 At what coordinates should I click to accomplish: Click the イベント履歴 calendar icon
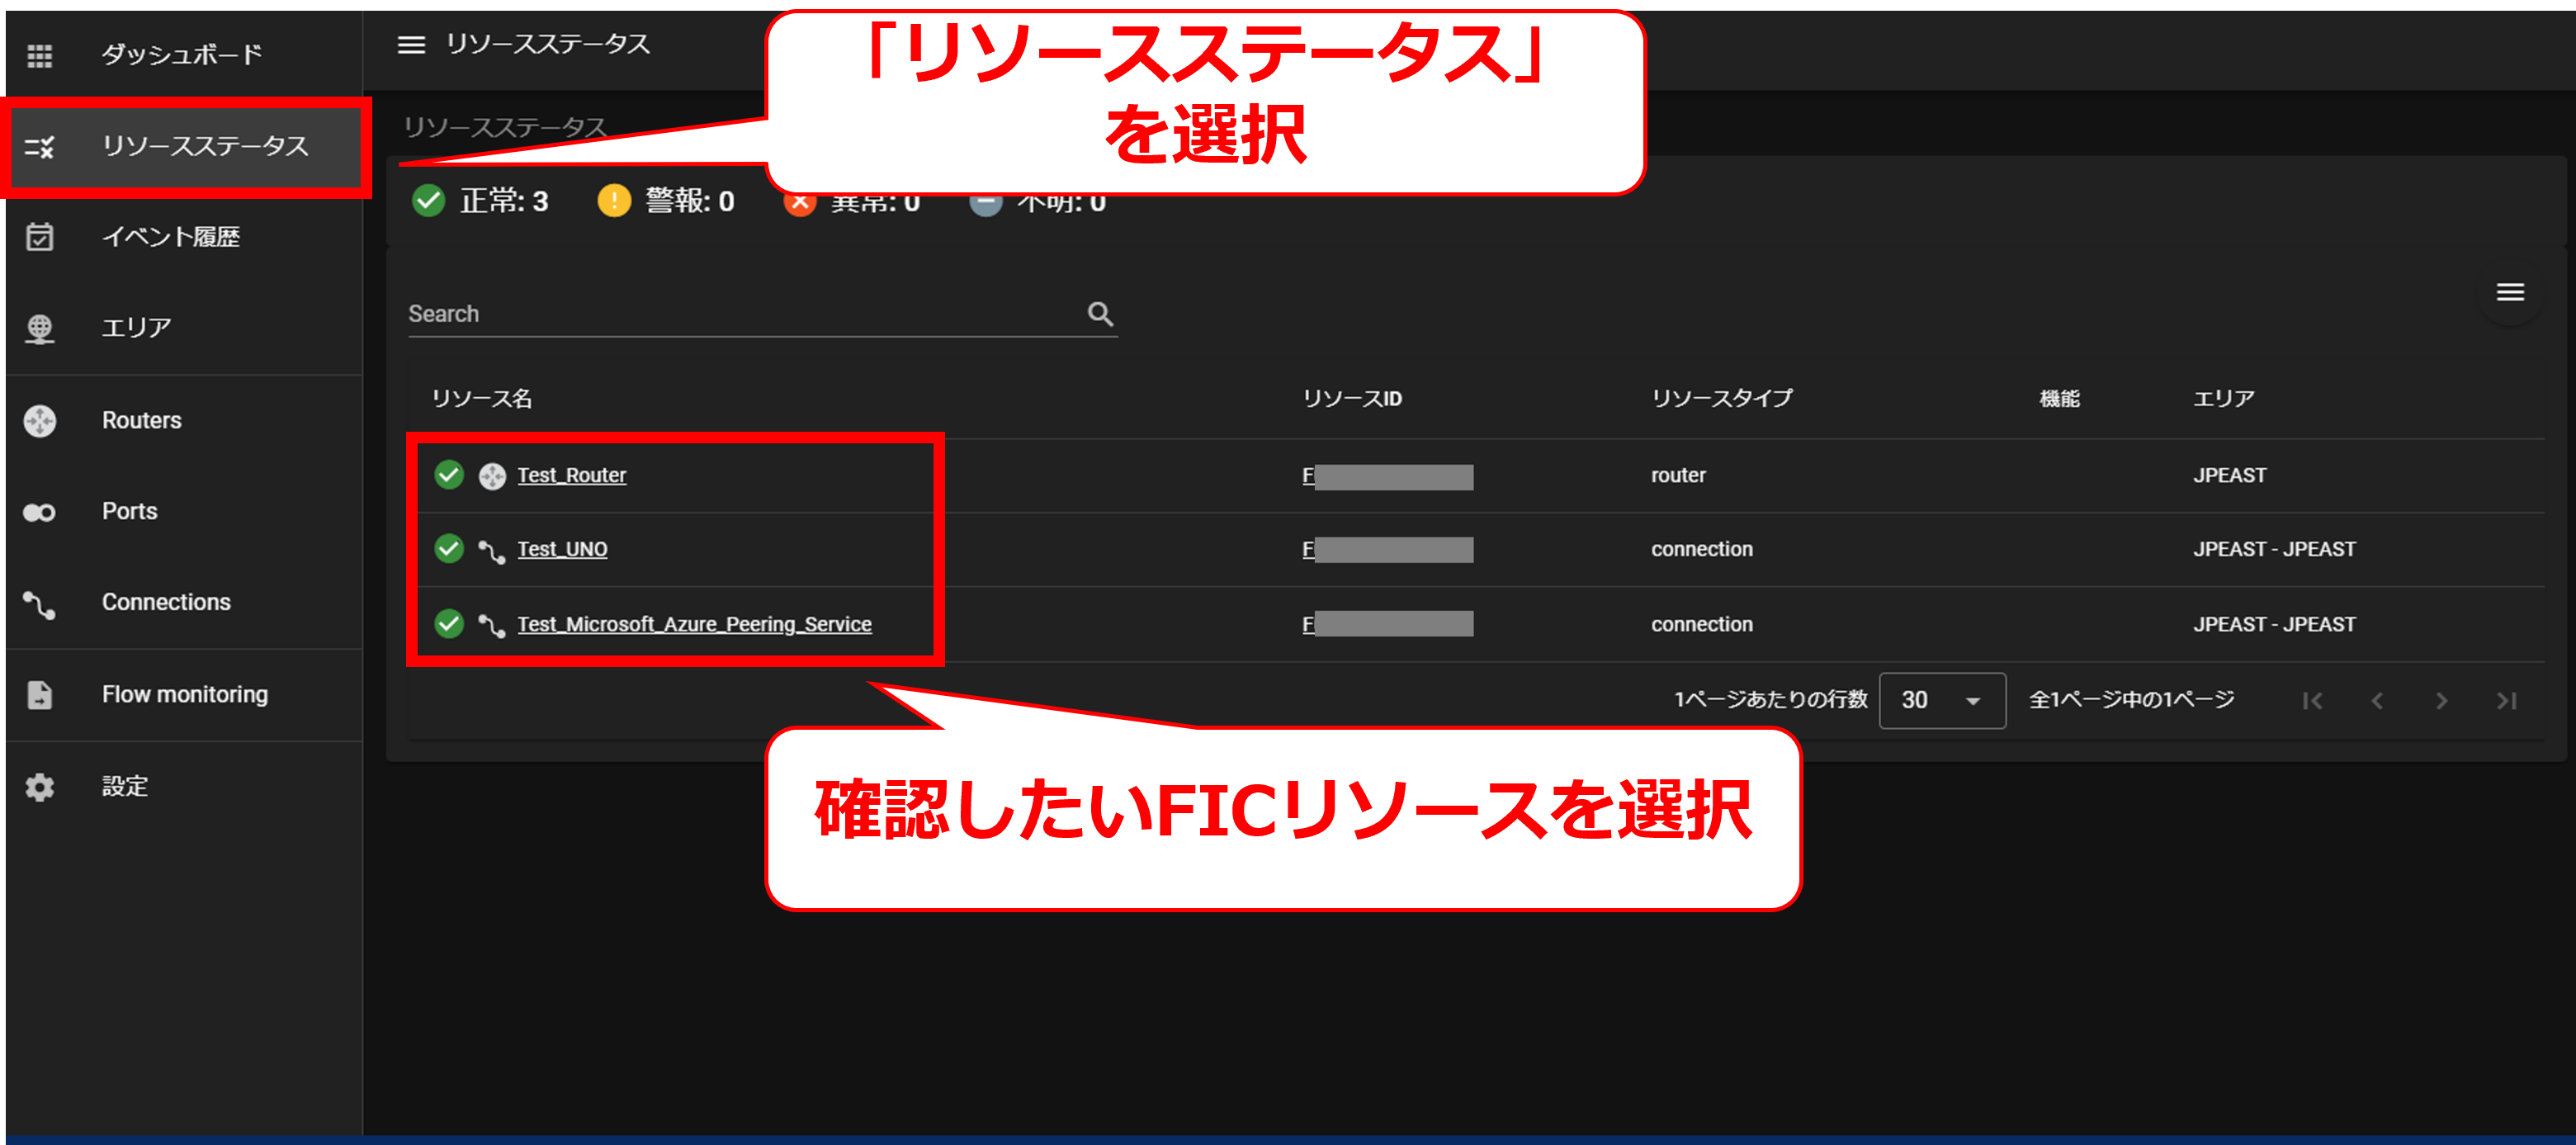(x=39, y=238)
